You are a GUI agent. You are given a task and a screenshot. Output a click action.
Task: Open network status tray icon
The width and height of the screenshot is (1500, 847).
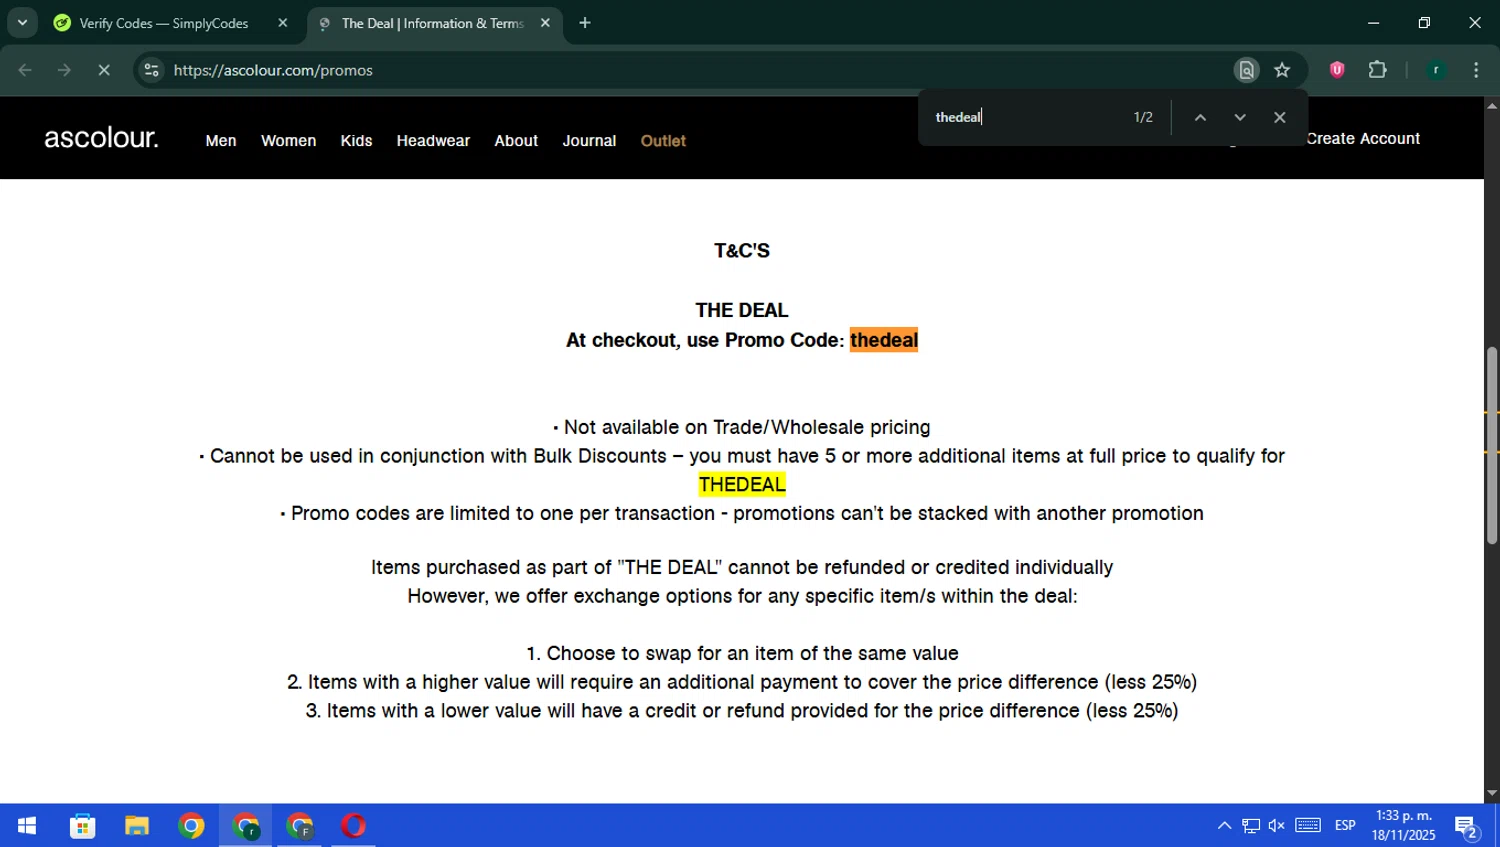pyautogui.click(x=1251, y=826)
